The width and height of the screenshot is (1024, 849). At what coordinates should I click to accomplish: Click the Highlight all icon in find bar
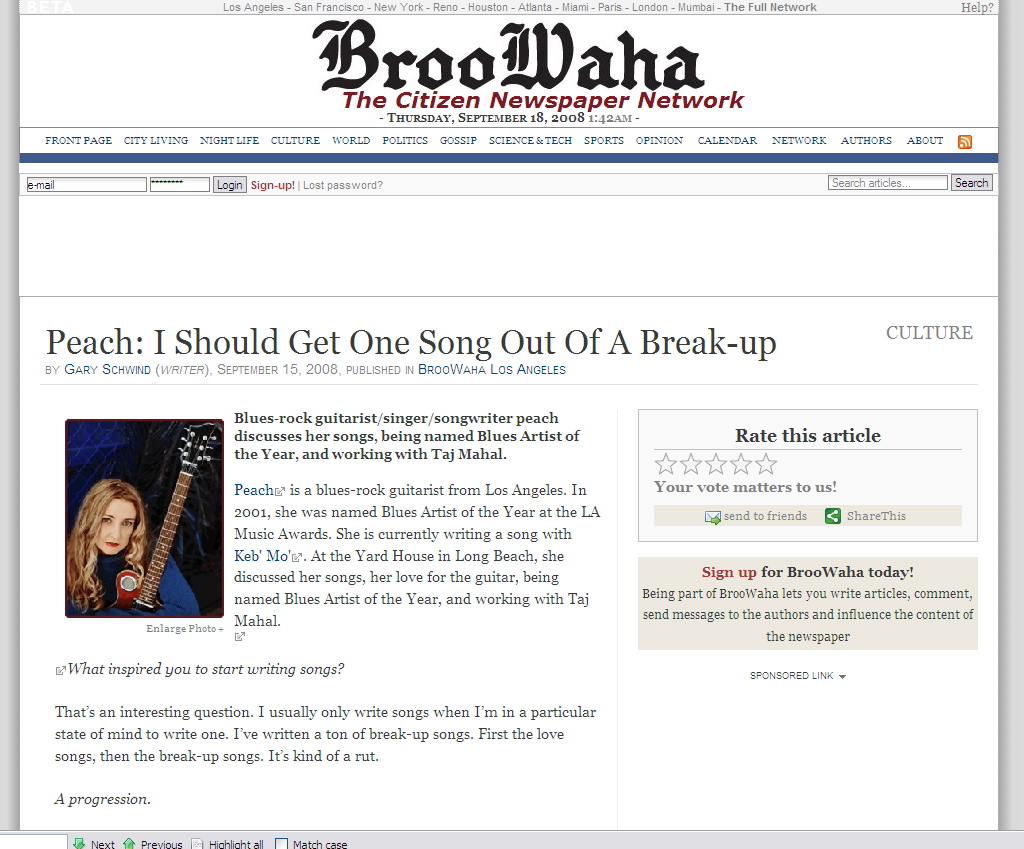[197, 843]
